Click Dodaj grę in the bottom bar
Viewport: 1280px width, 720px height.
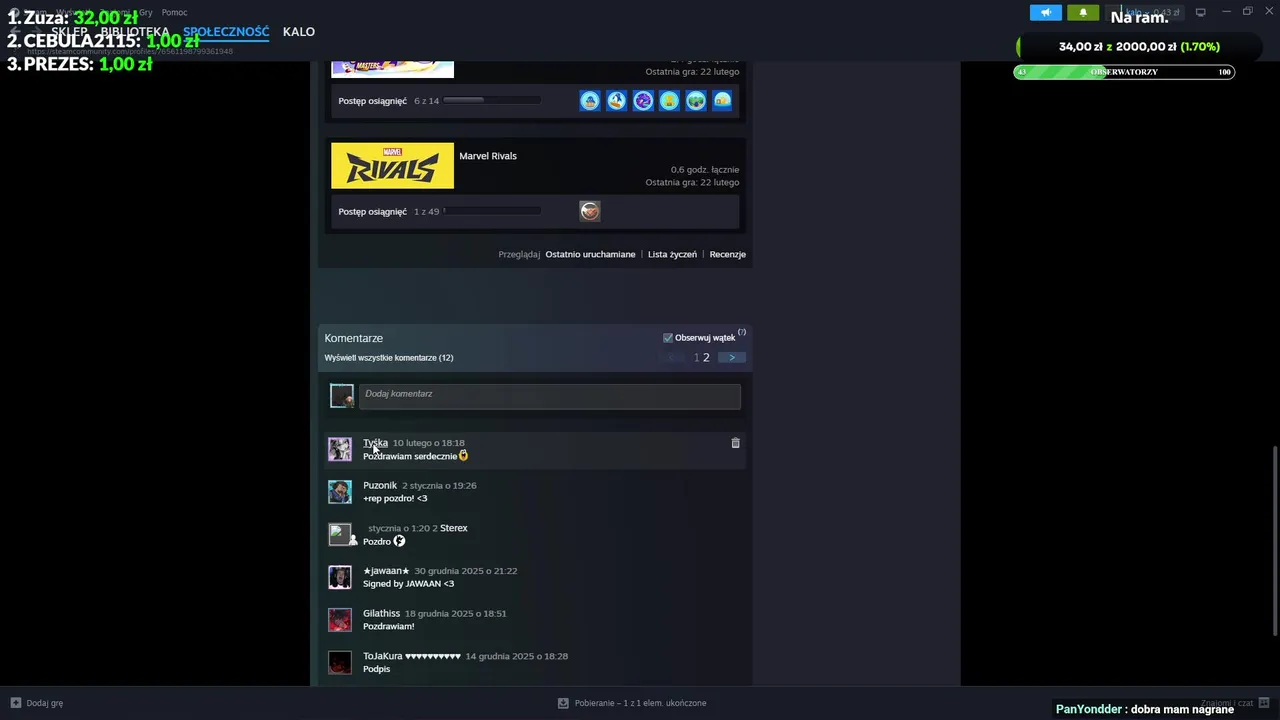[44, 703]
